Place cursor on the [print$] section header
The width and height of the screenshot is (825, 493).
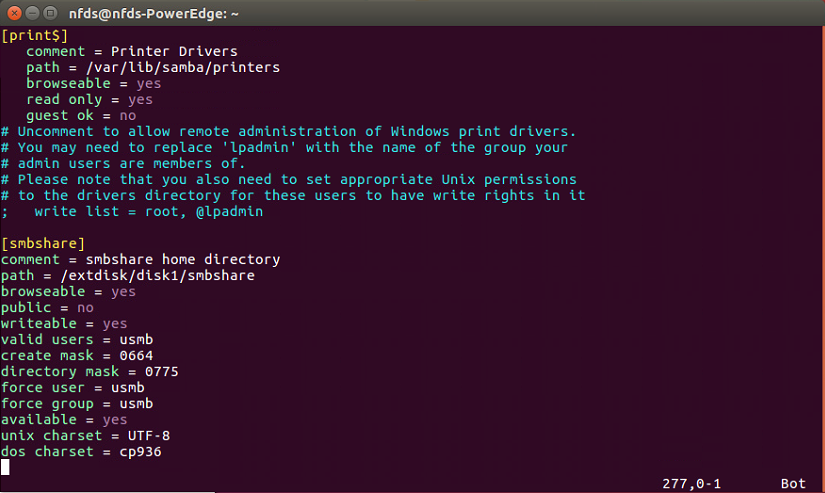(35, 35)
